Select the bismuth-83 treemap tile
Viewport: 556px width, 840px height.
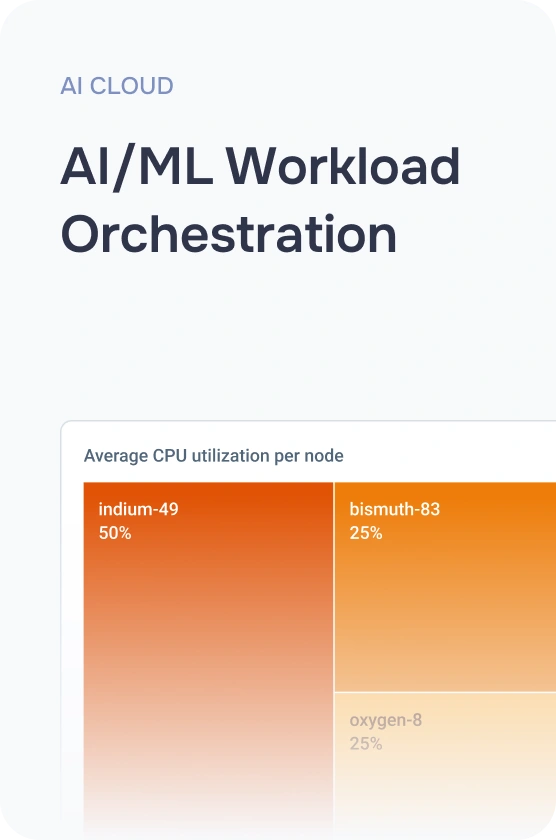tap(445, 587)
